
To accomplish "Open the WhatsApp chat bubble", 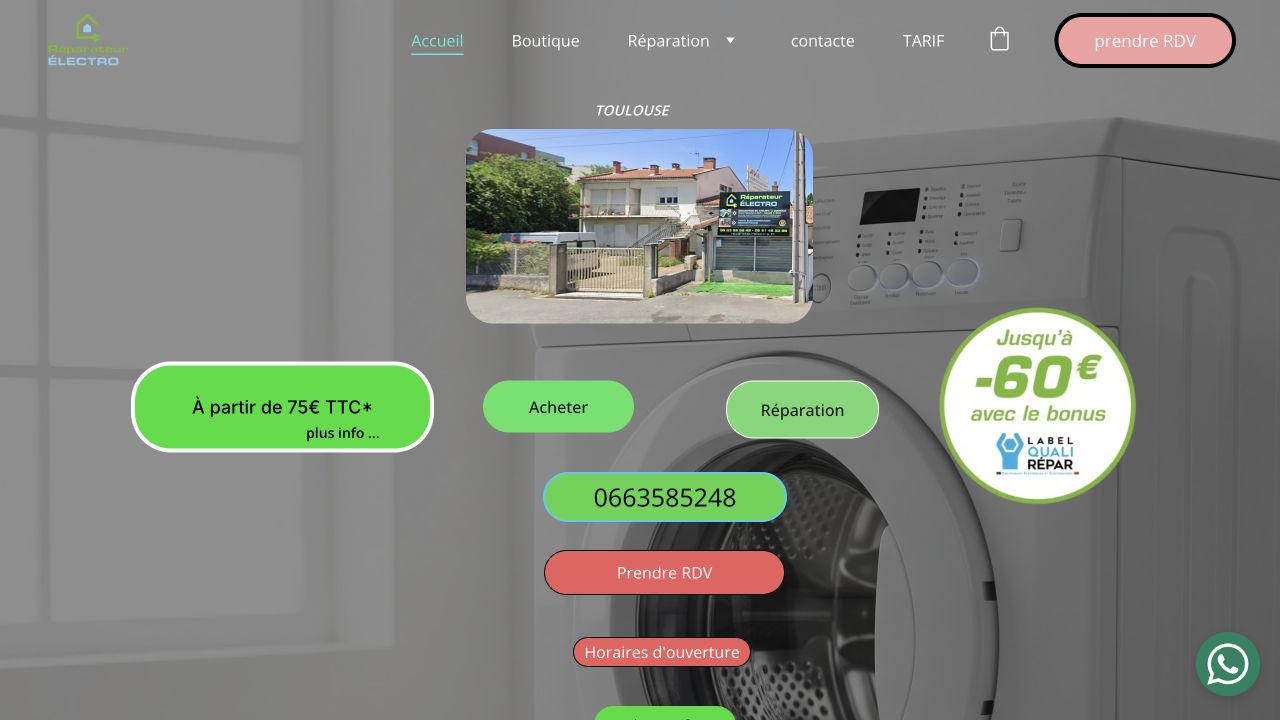I will [1228, 664].
